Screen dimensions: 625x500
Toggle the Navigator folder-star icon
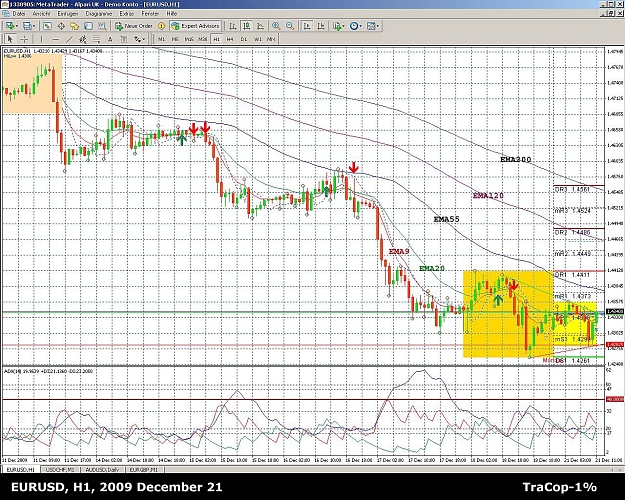[75, 26]
